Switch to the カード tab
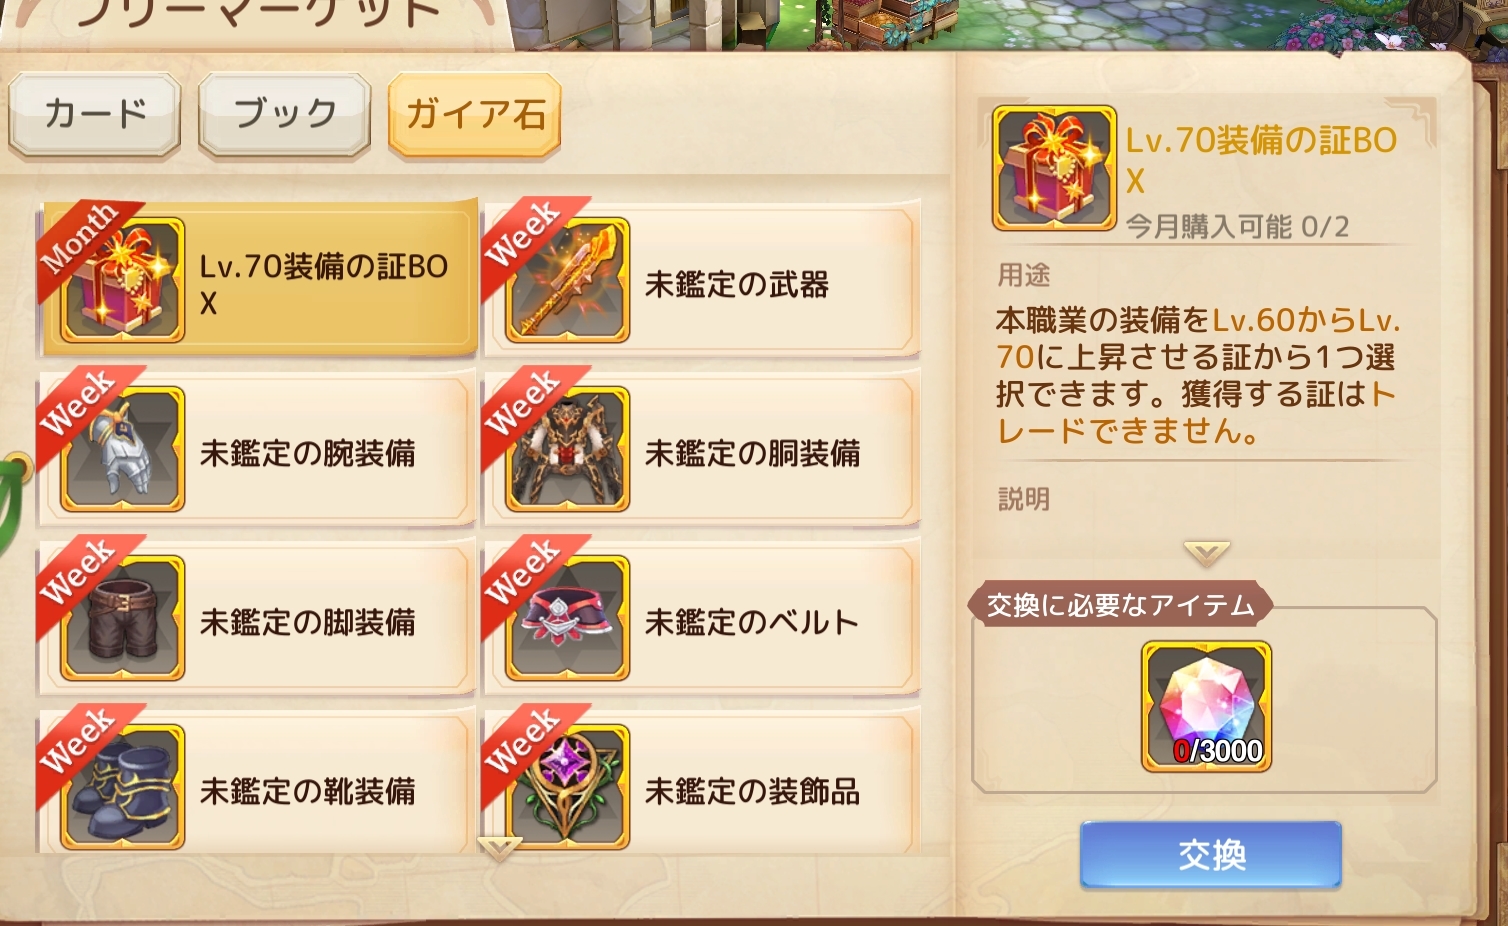The image size is (1508, 926). (x=95, y=114)
